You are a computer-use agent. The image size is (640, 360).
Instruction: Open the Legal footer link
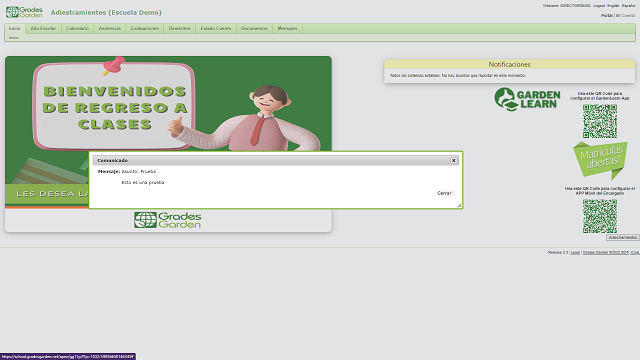point(575,253)
